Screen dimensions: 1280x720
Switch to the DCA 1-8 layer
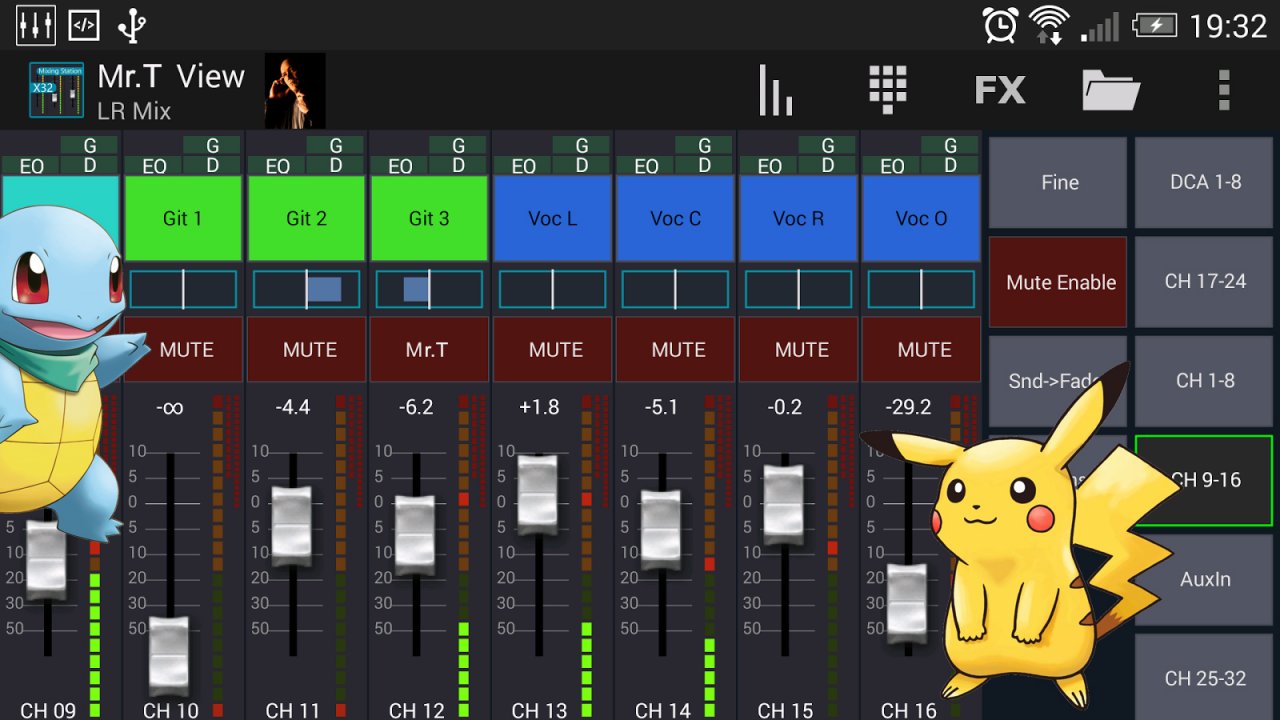(1205, 183)
